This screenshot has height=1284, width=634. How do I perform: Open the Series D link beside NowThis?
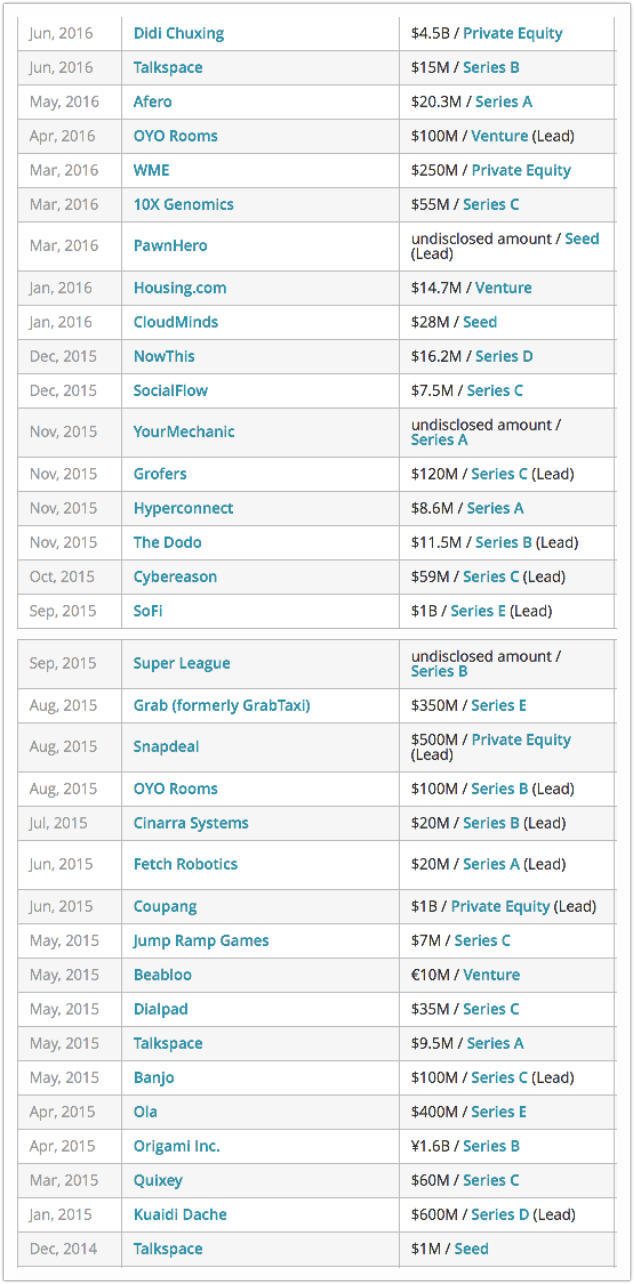pyautogui.click(x=504, y=356)
